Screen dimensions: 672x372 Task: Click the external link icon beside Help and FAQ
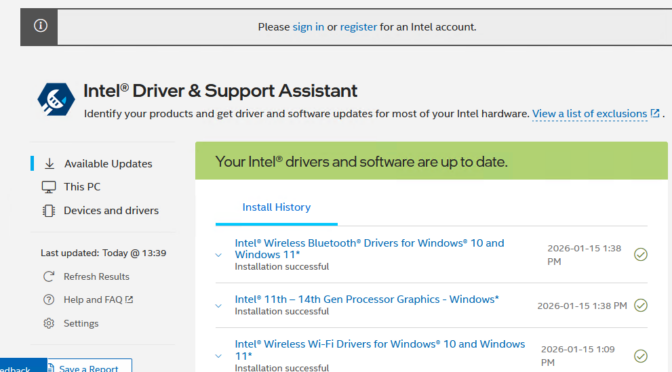[x=129, y=300]
